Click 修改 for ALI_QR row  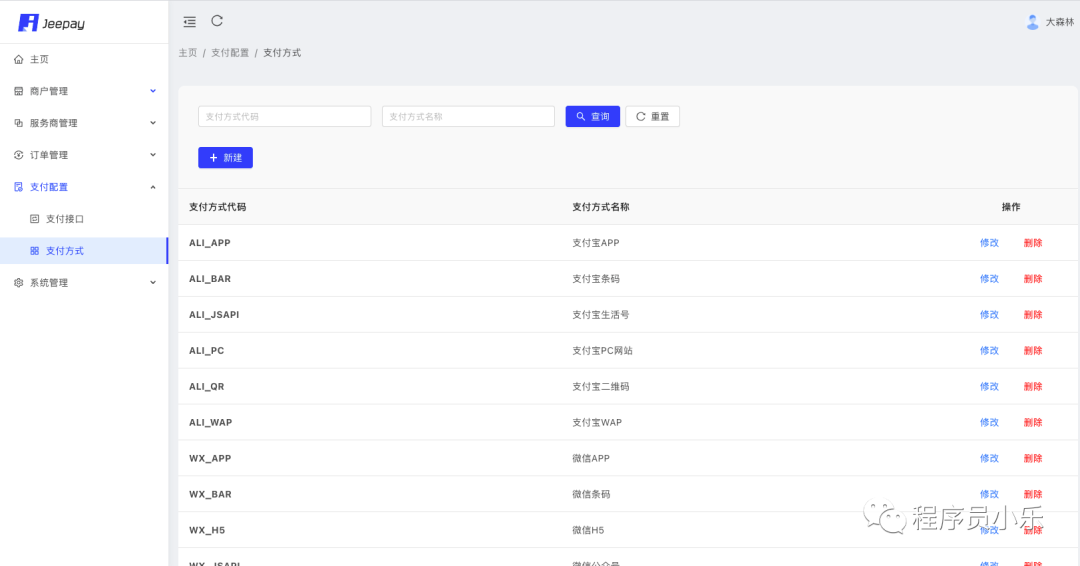(989, 386)
